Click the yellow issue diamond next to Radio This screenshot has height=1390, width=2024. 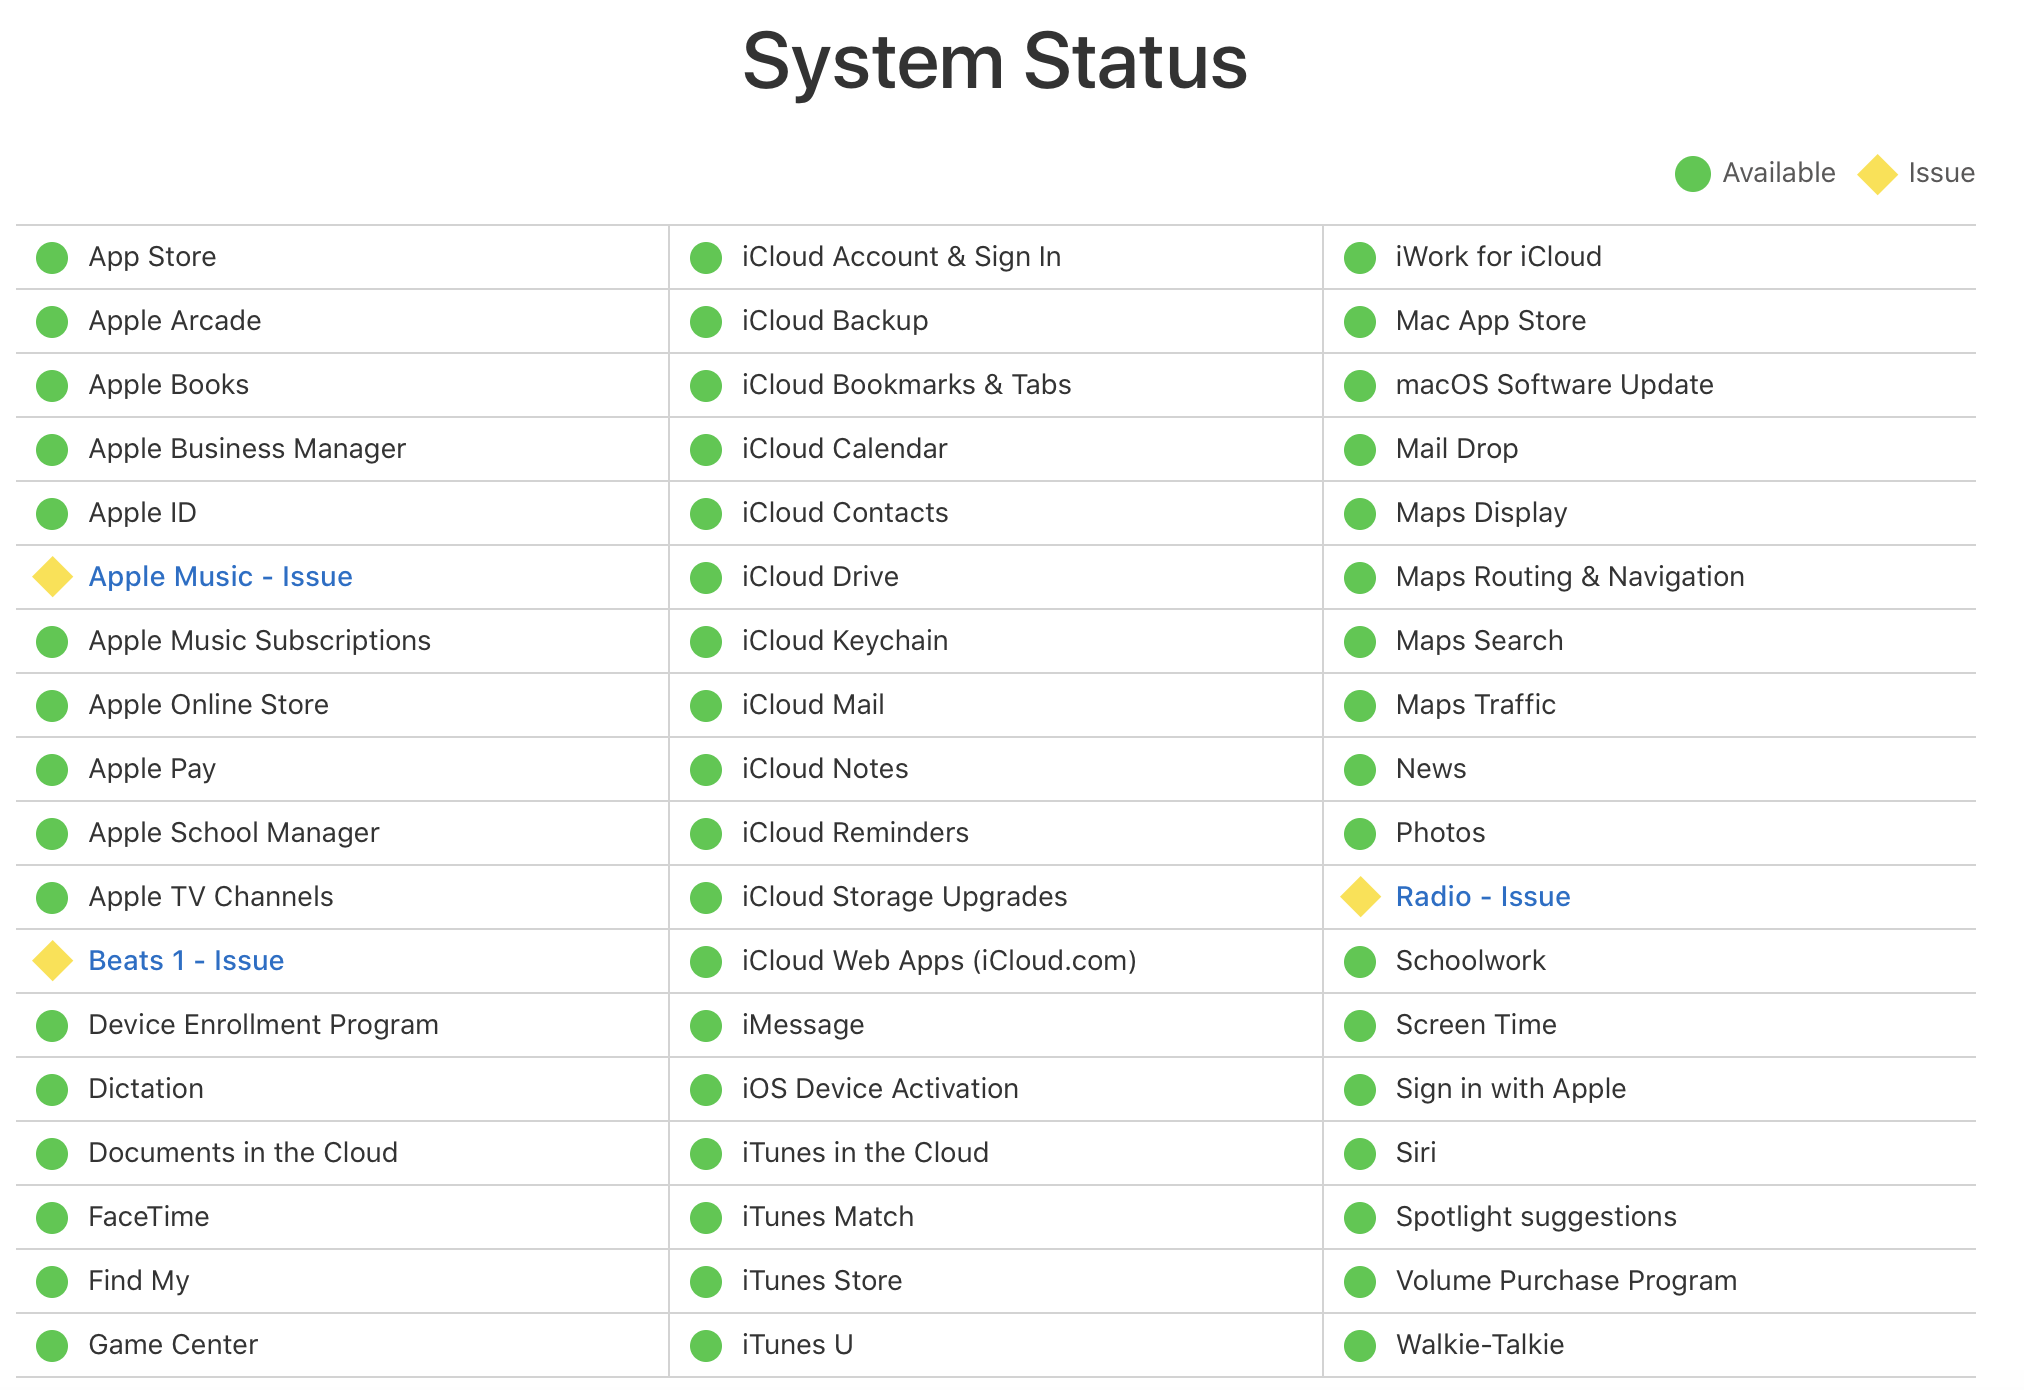coord(1360,897)
